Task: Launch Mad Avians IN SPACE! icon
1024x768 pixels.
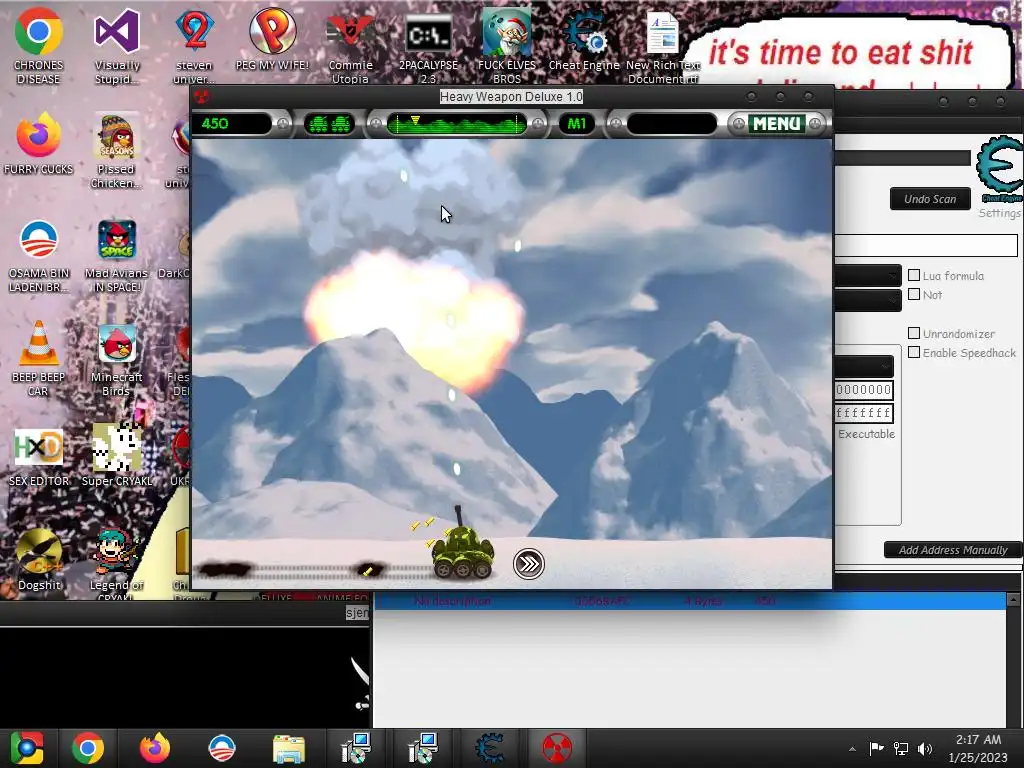Action: click(x=116, y=255)
